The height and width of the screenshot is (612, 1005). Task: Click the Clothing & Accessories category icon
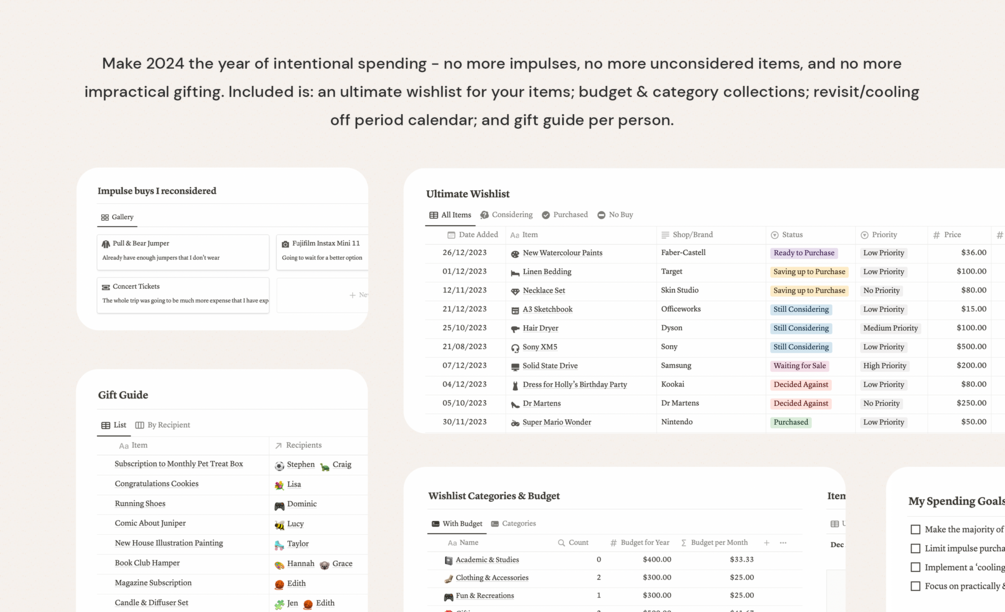(448, 578)
